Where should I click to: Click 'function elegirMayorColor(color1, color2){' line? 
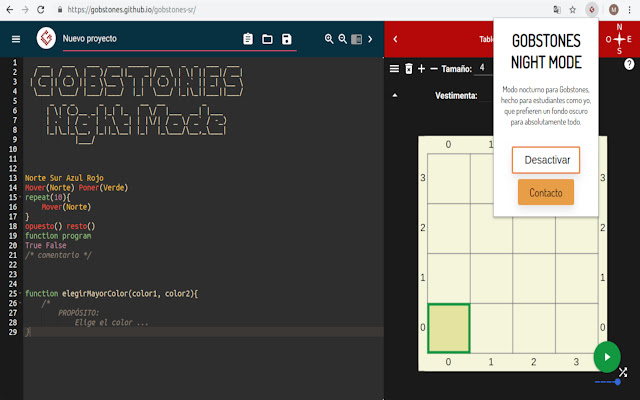111,293
